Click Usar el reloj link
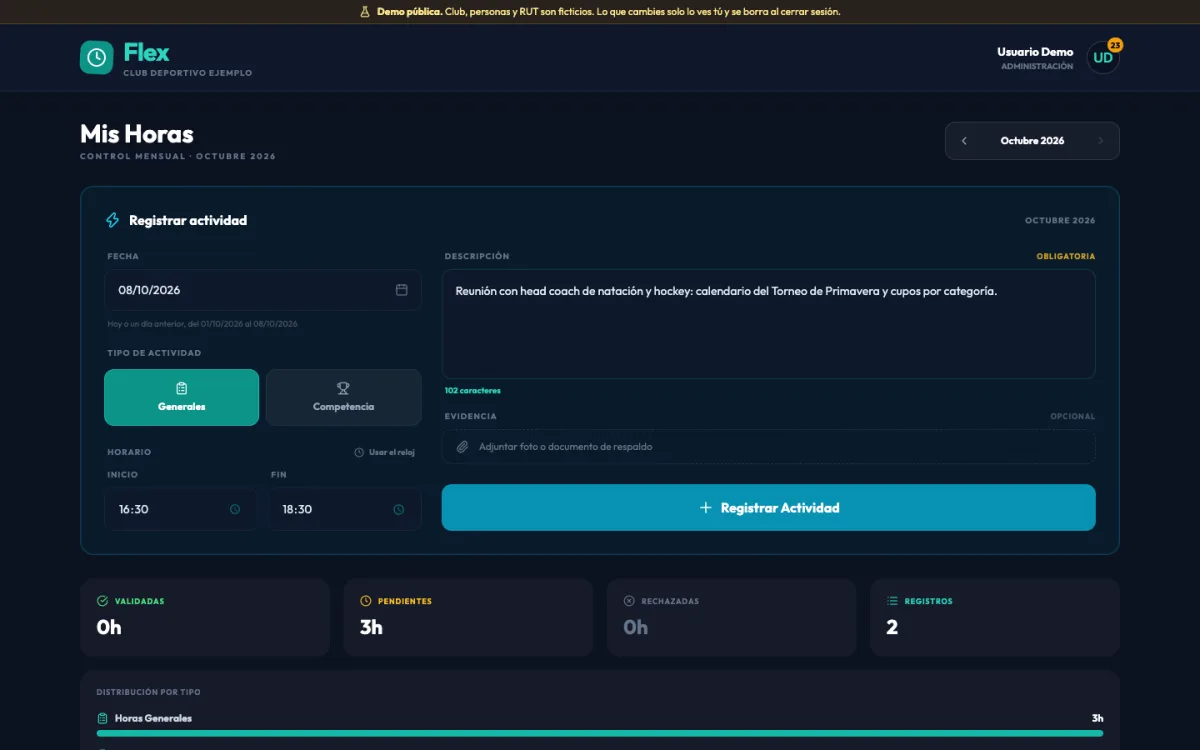Screen dimensions: 1200x750 (385, 452)
